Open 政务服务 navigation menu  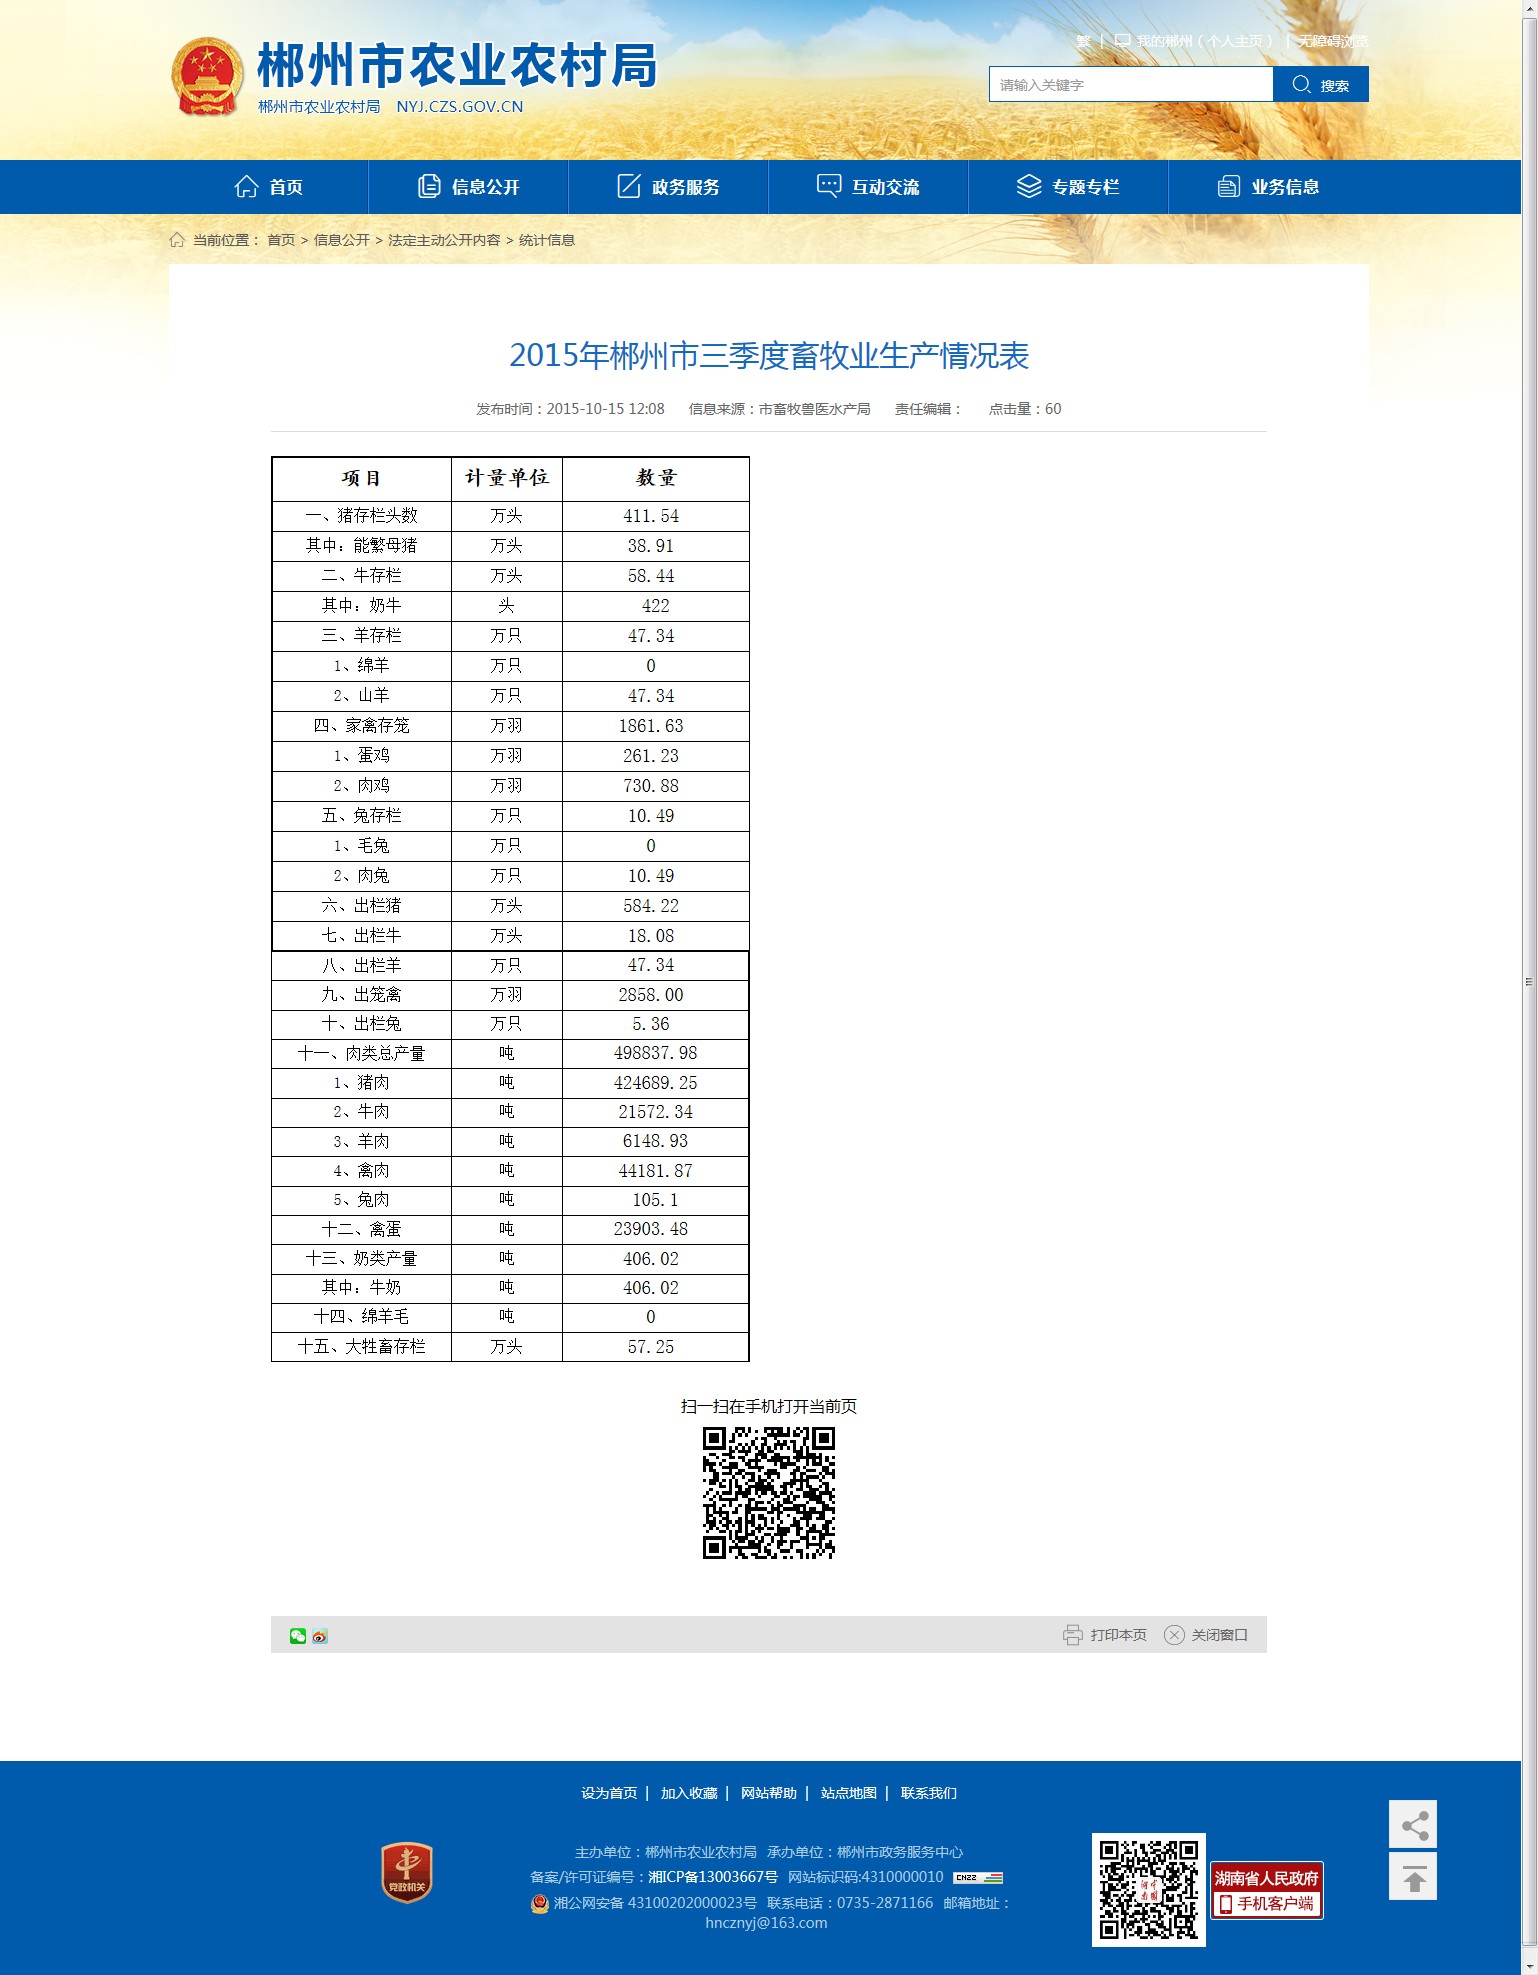[668, 187]
